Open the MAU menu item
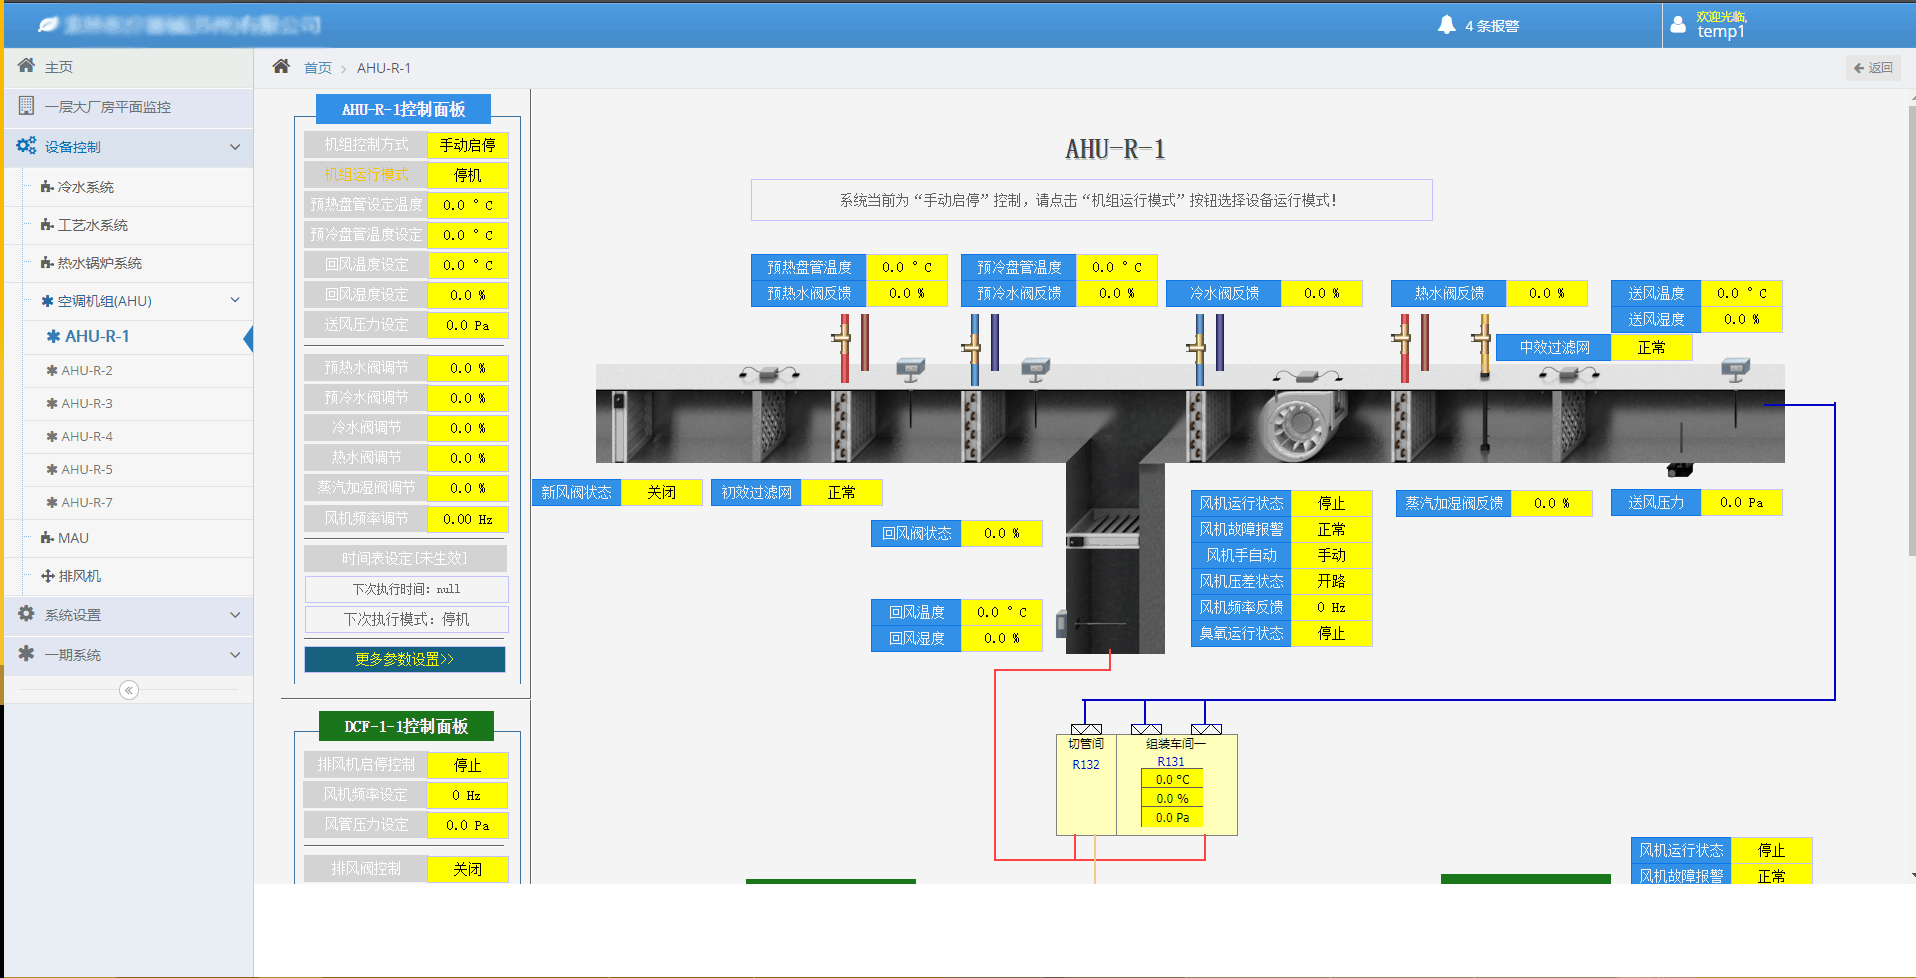Viewport: 1916px width, 978px height. pyautogui.click(x=73, y=538)
